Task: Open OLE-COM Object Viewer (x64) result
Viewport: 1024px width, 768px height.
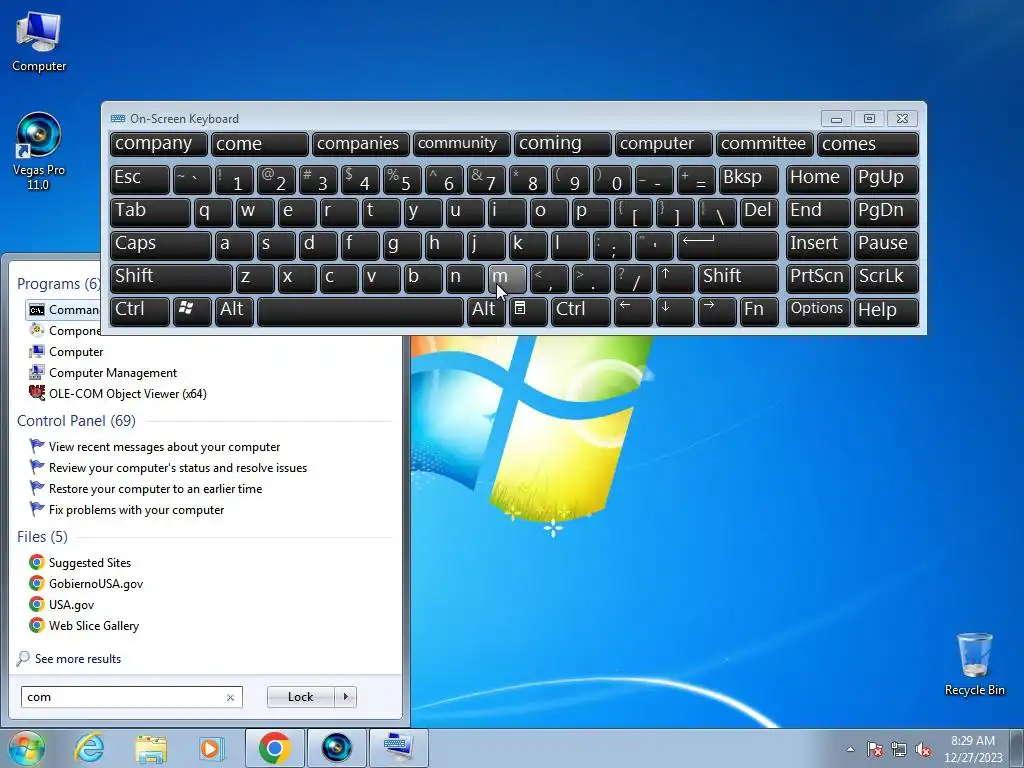Action: [118, 394]
